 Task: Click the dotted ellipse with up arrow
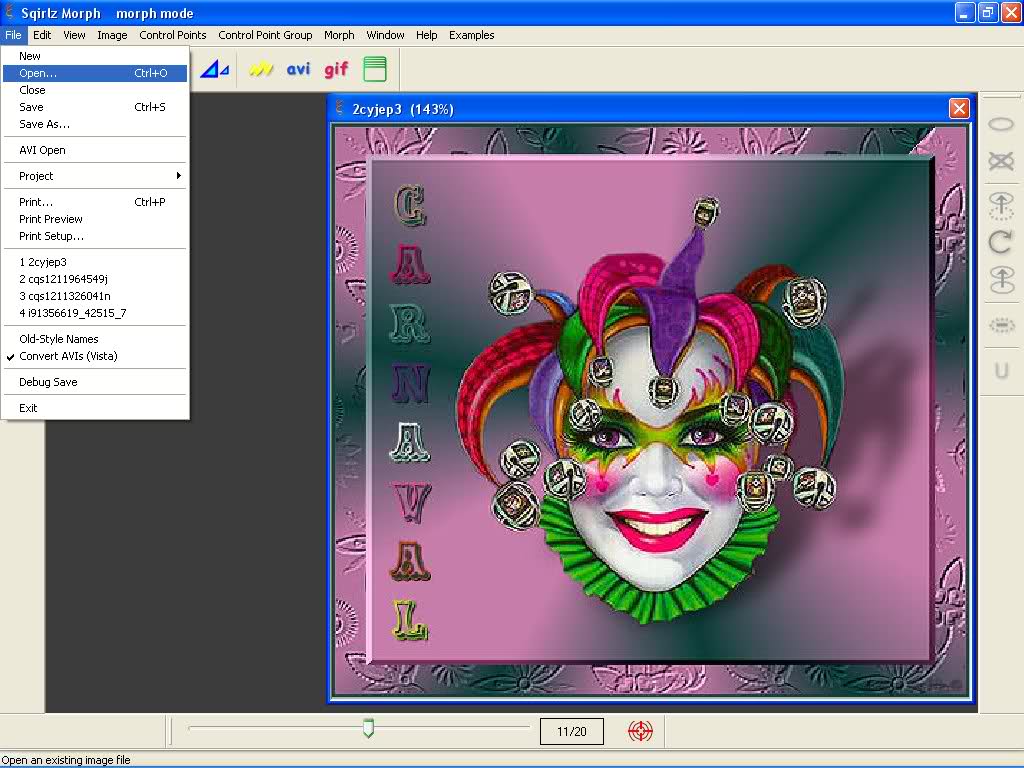pyautogui.click(x=1000, y=205)
